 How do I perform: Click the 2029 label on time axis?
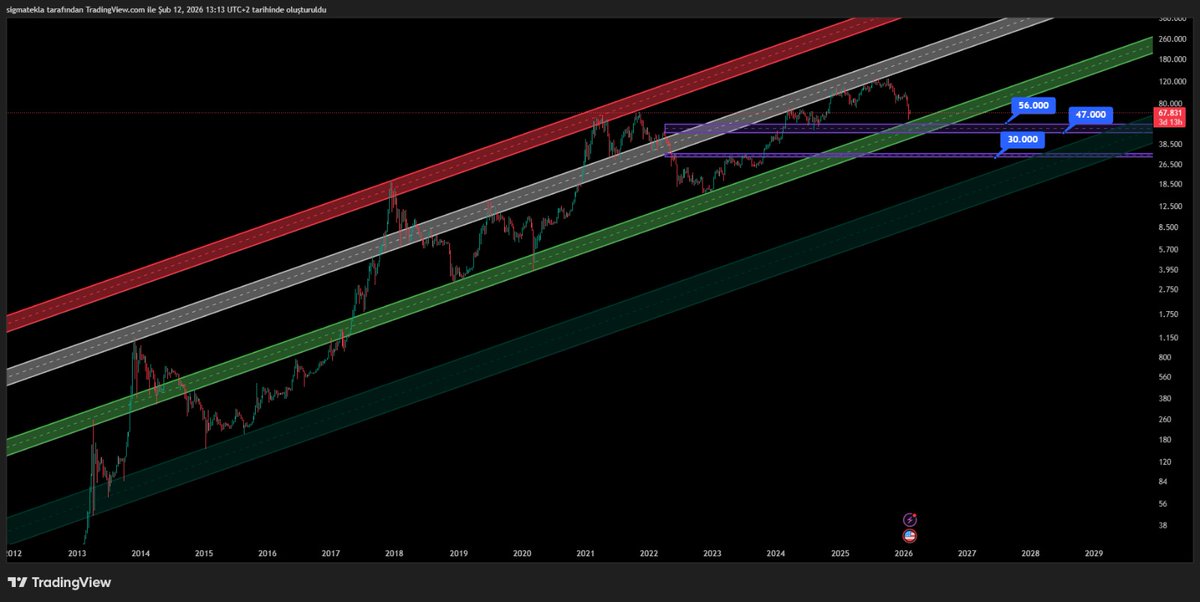coord(1093,552)
